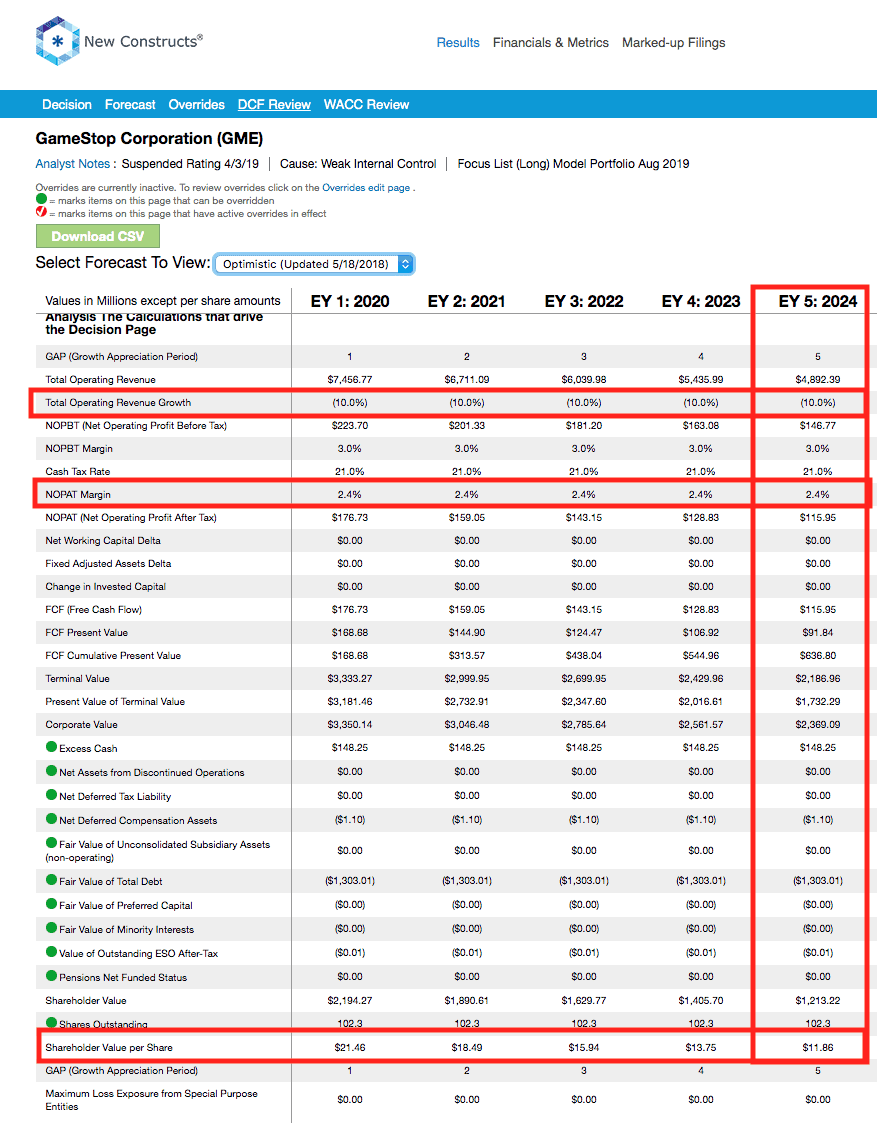Click the Cash Tax Rate row label
The image size is (877, 1123).
point(77,471)
